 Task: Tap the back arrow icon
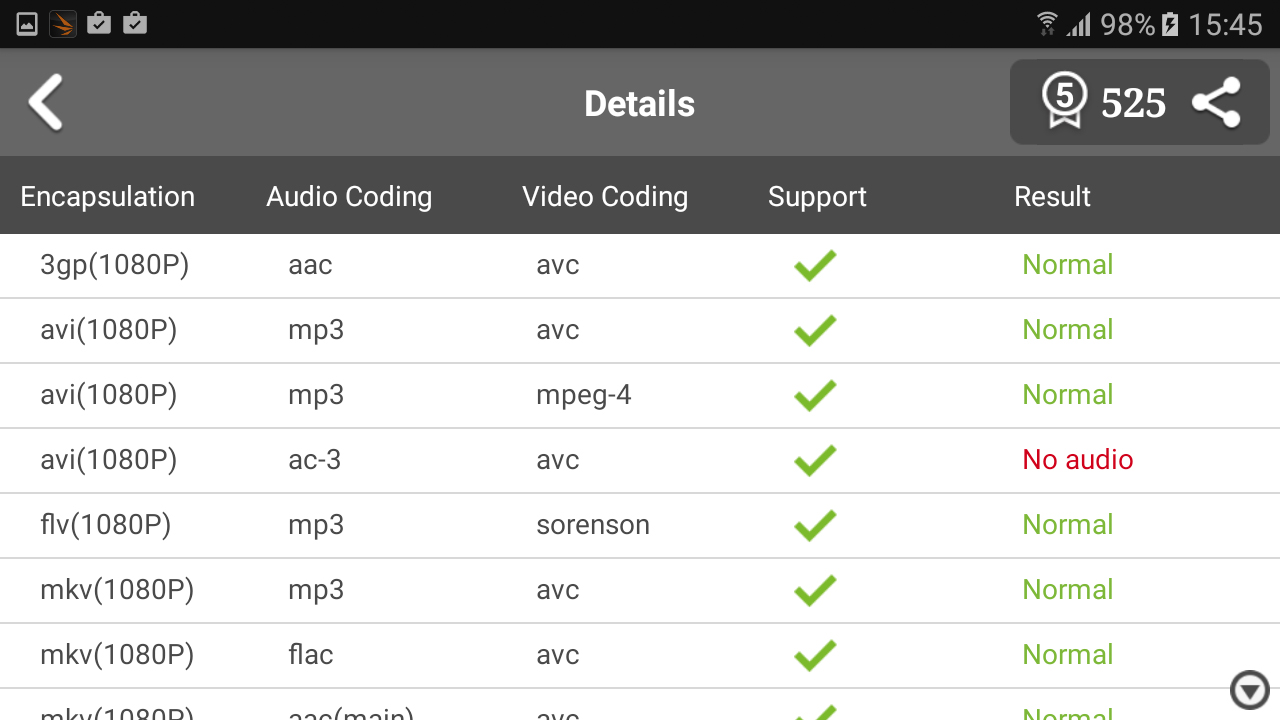46,102
